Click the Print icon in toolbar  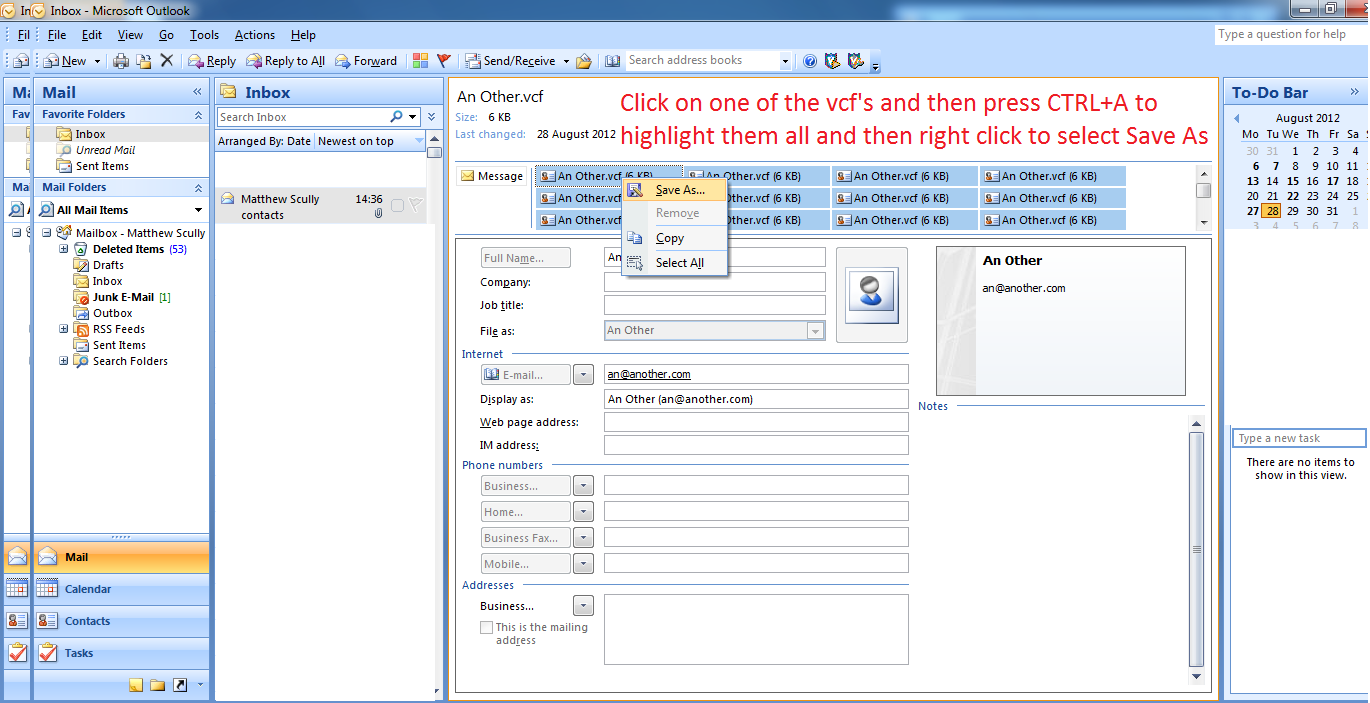(x=121, y=61)
